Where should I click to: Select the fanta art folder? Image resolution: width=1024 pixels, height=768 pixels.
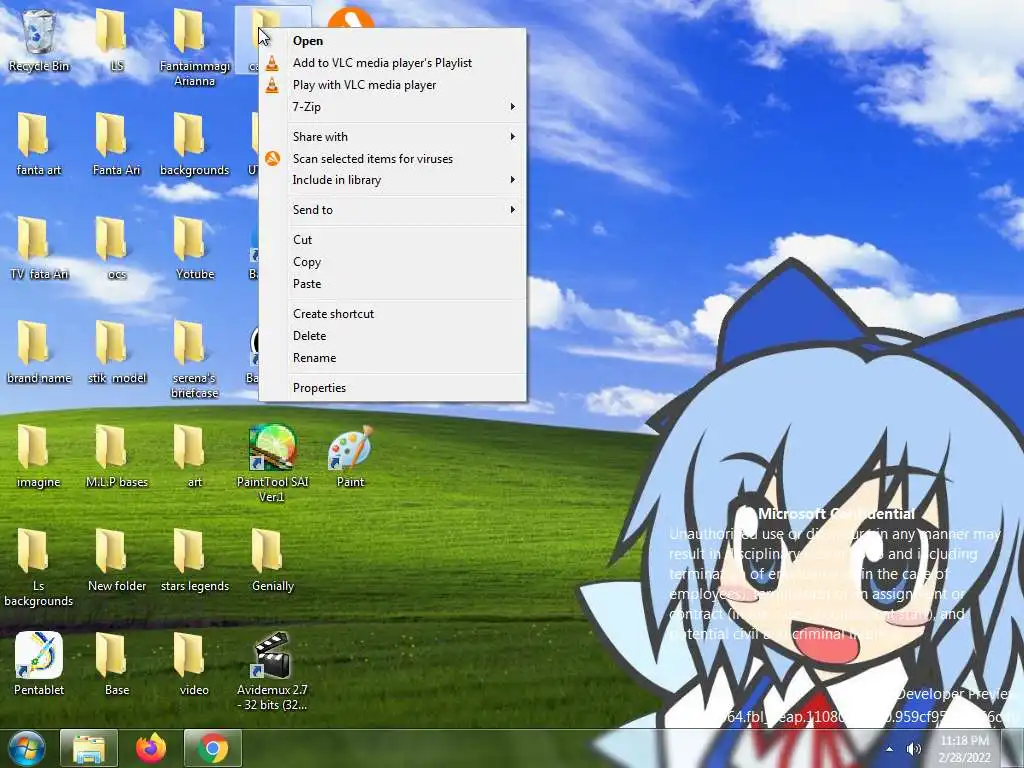[x=39, y=144]
